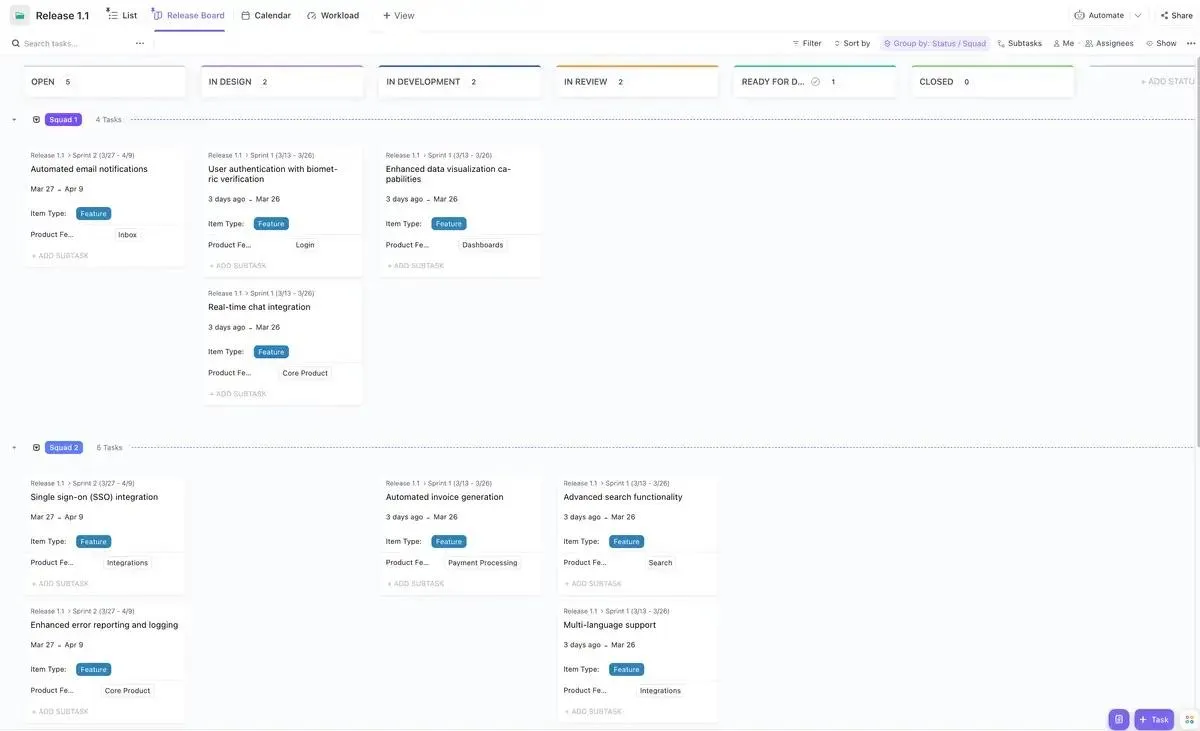This screenshot has height=731, width=1200.
Task: Click Feature tag on Real-time chat integration
Action: [x=271, y=352]
